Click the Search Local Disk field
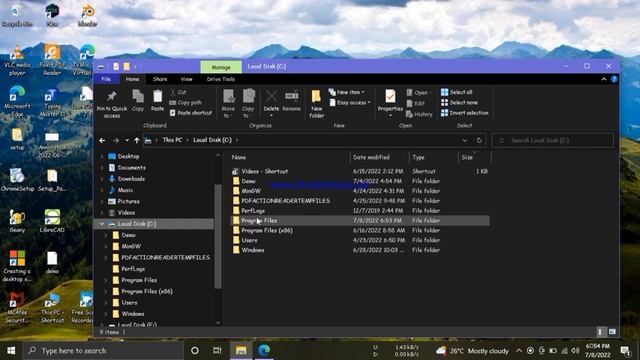 pyautogui.click(x=553, y=140)
